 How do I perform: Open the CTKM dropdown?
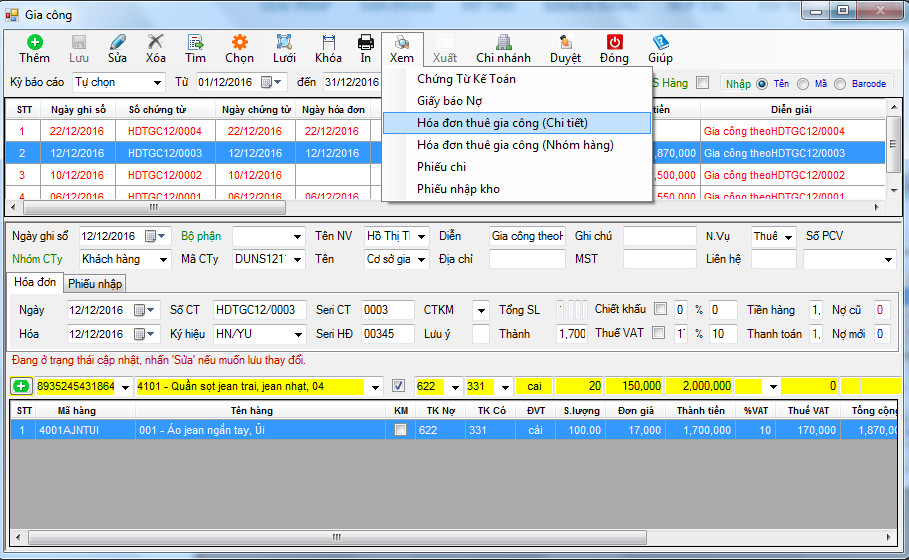click(481, 311)
